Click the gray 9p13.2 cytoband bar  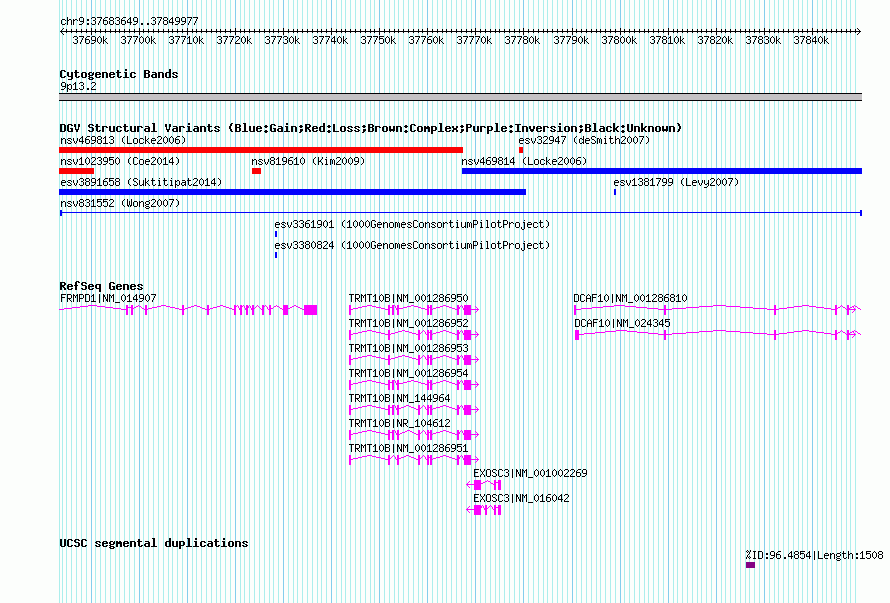click(461, 97)
